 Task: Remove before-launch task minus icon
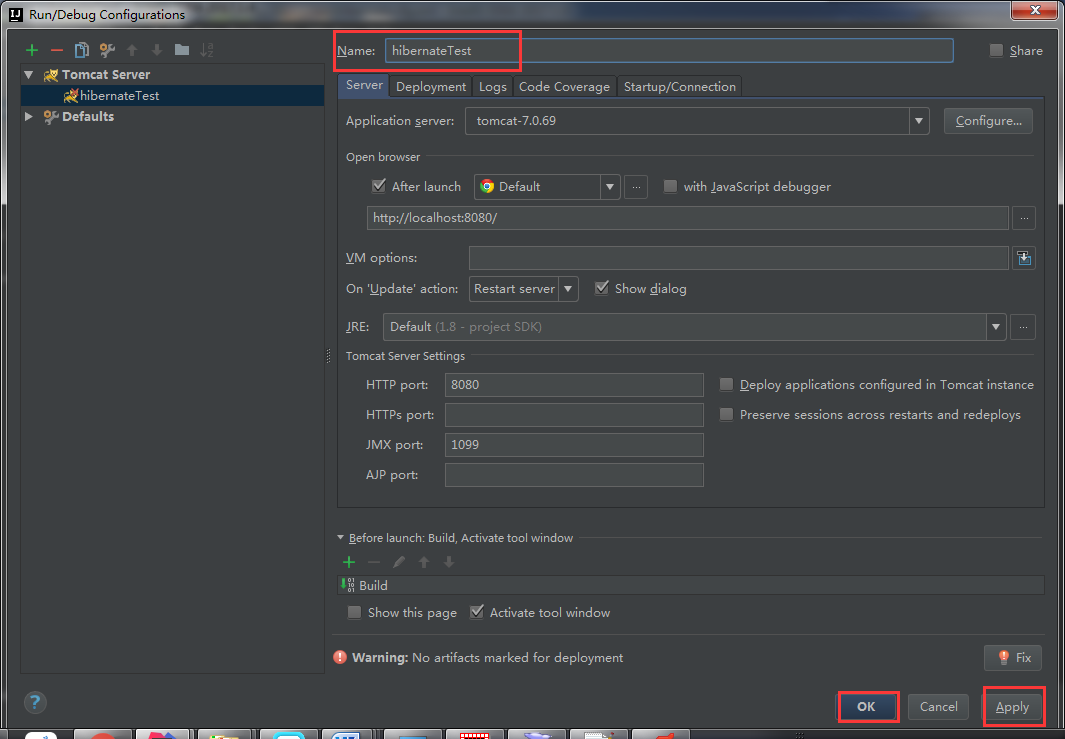tap(374, 562)
